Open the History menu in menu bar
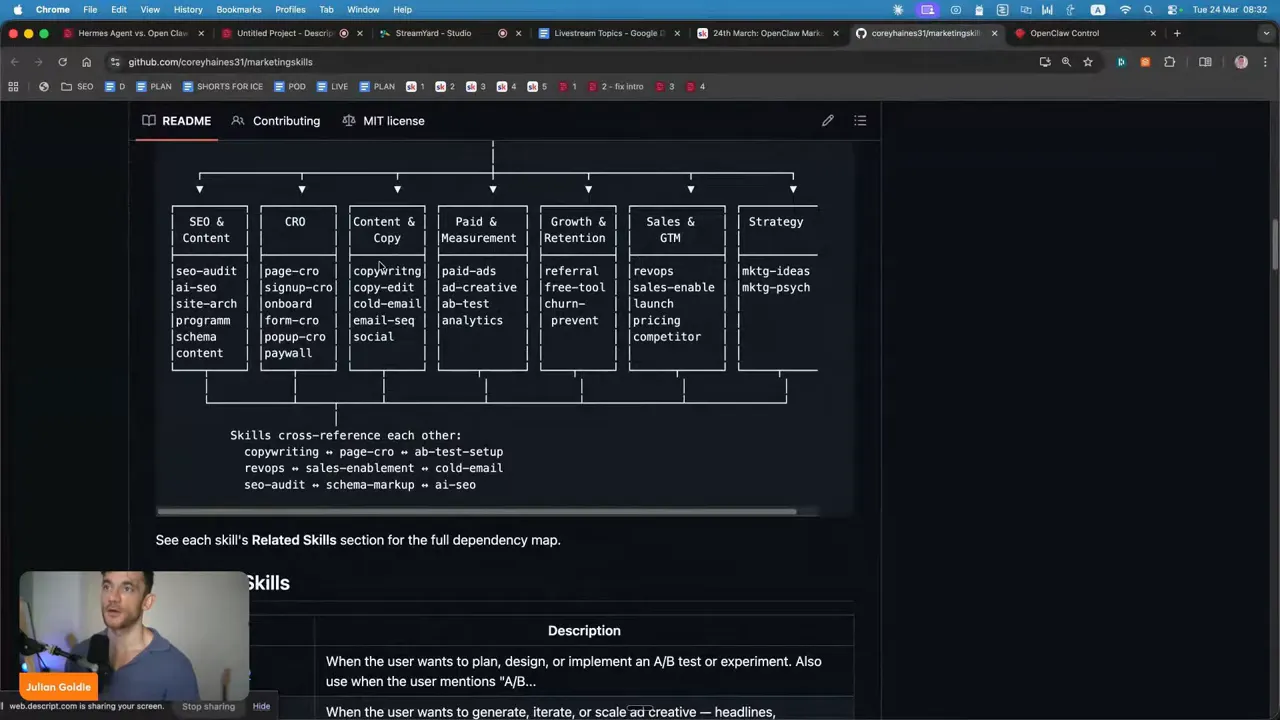Image resolution: width=1280 pixels, height=720 pixels. [x=188, y=10]
